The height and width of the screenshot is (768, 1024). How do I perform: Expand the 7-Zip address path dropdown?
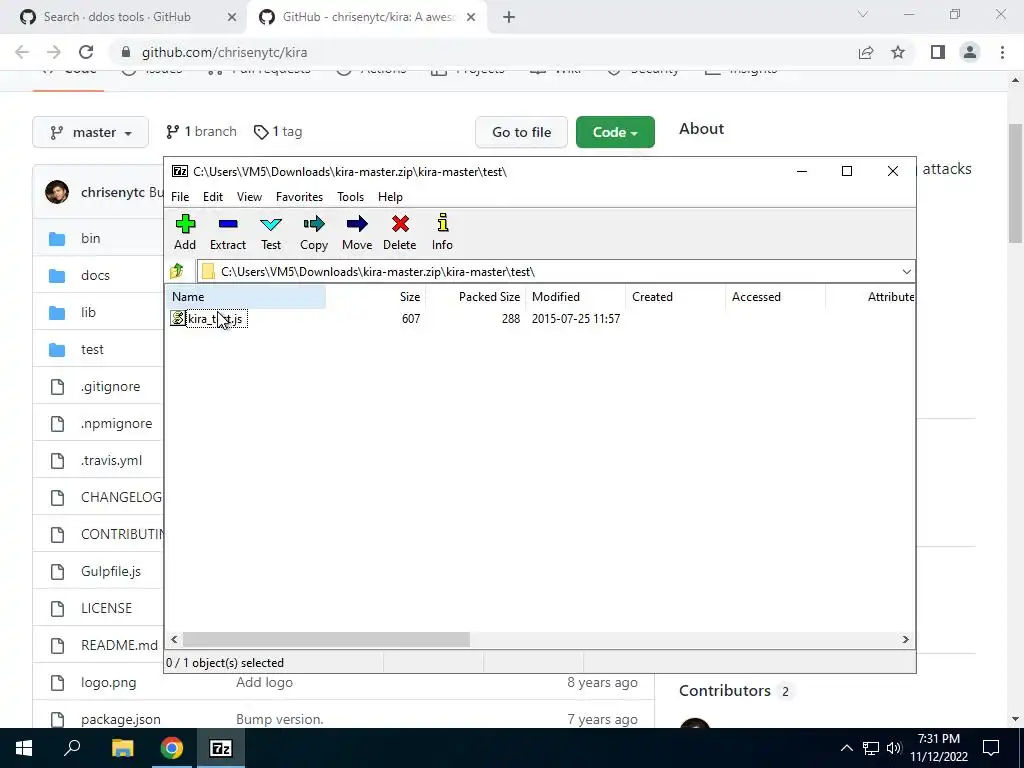point(906,272)
